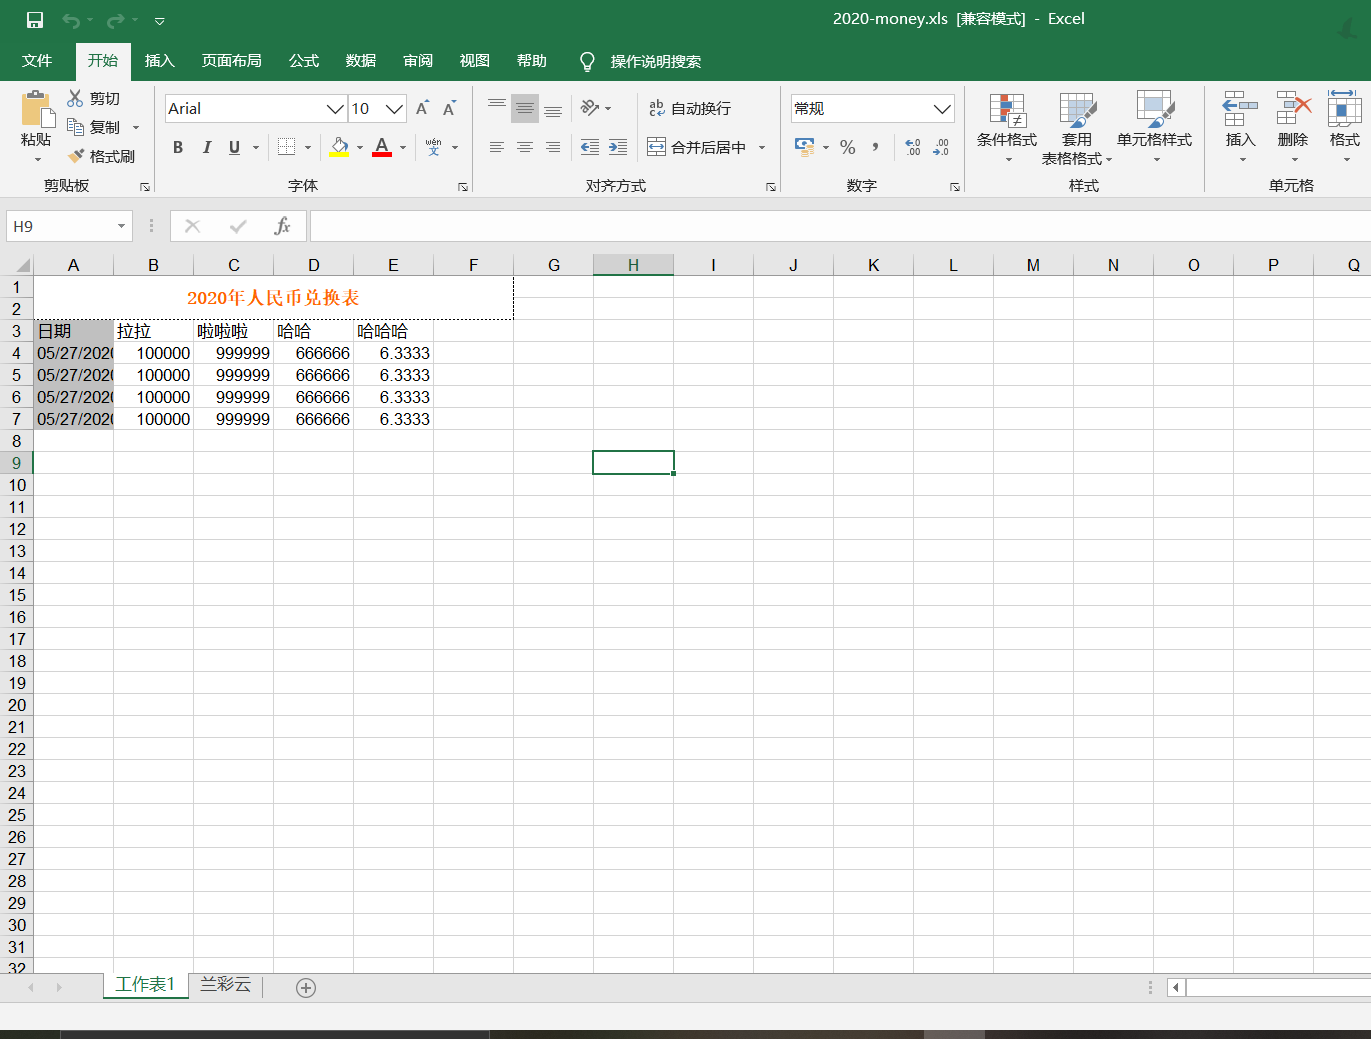Screen dimensions: 1371x1039
Task: Switch to the 兰彩云 sheet tab
Action: pyautogui.click(x=226, y=985)
